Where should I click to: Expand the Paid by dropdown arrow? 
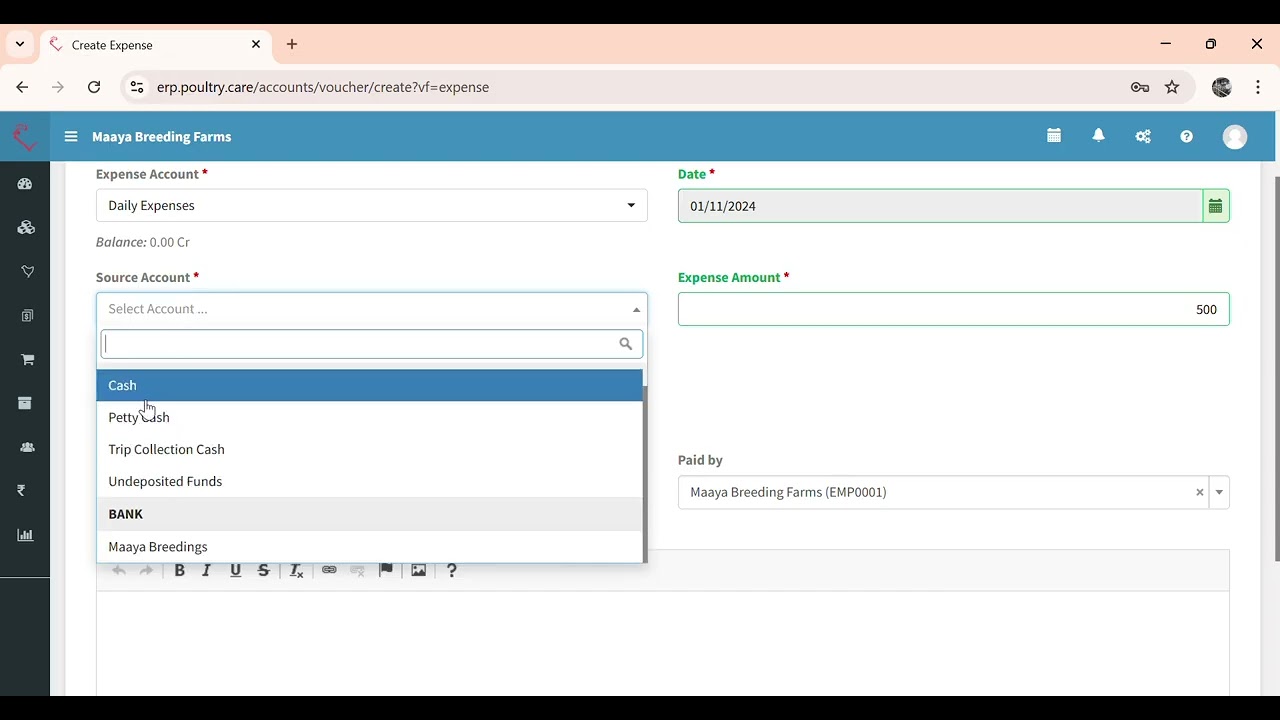click(x=1219, y=492)
